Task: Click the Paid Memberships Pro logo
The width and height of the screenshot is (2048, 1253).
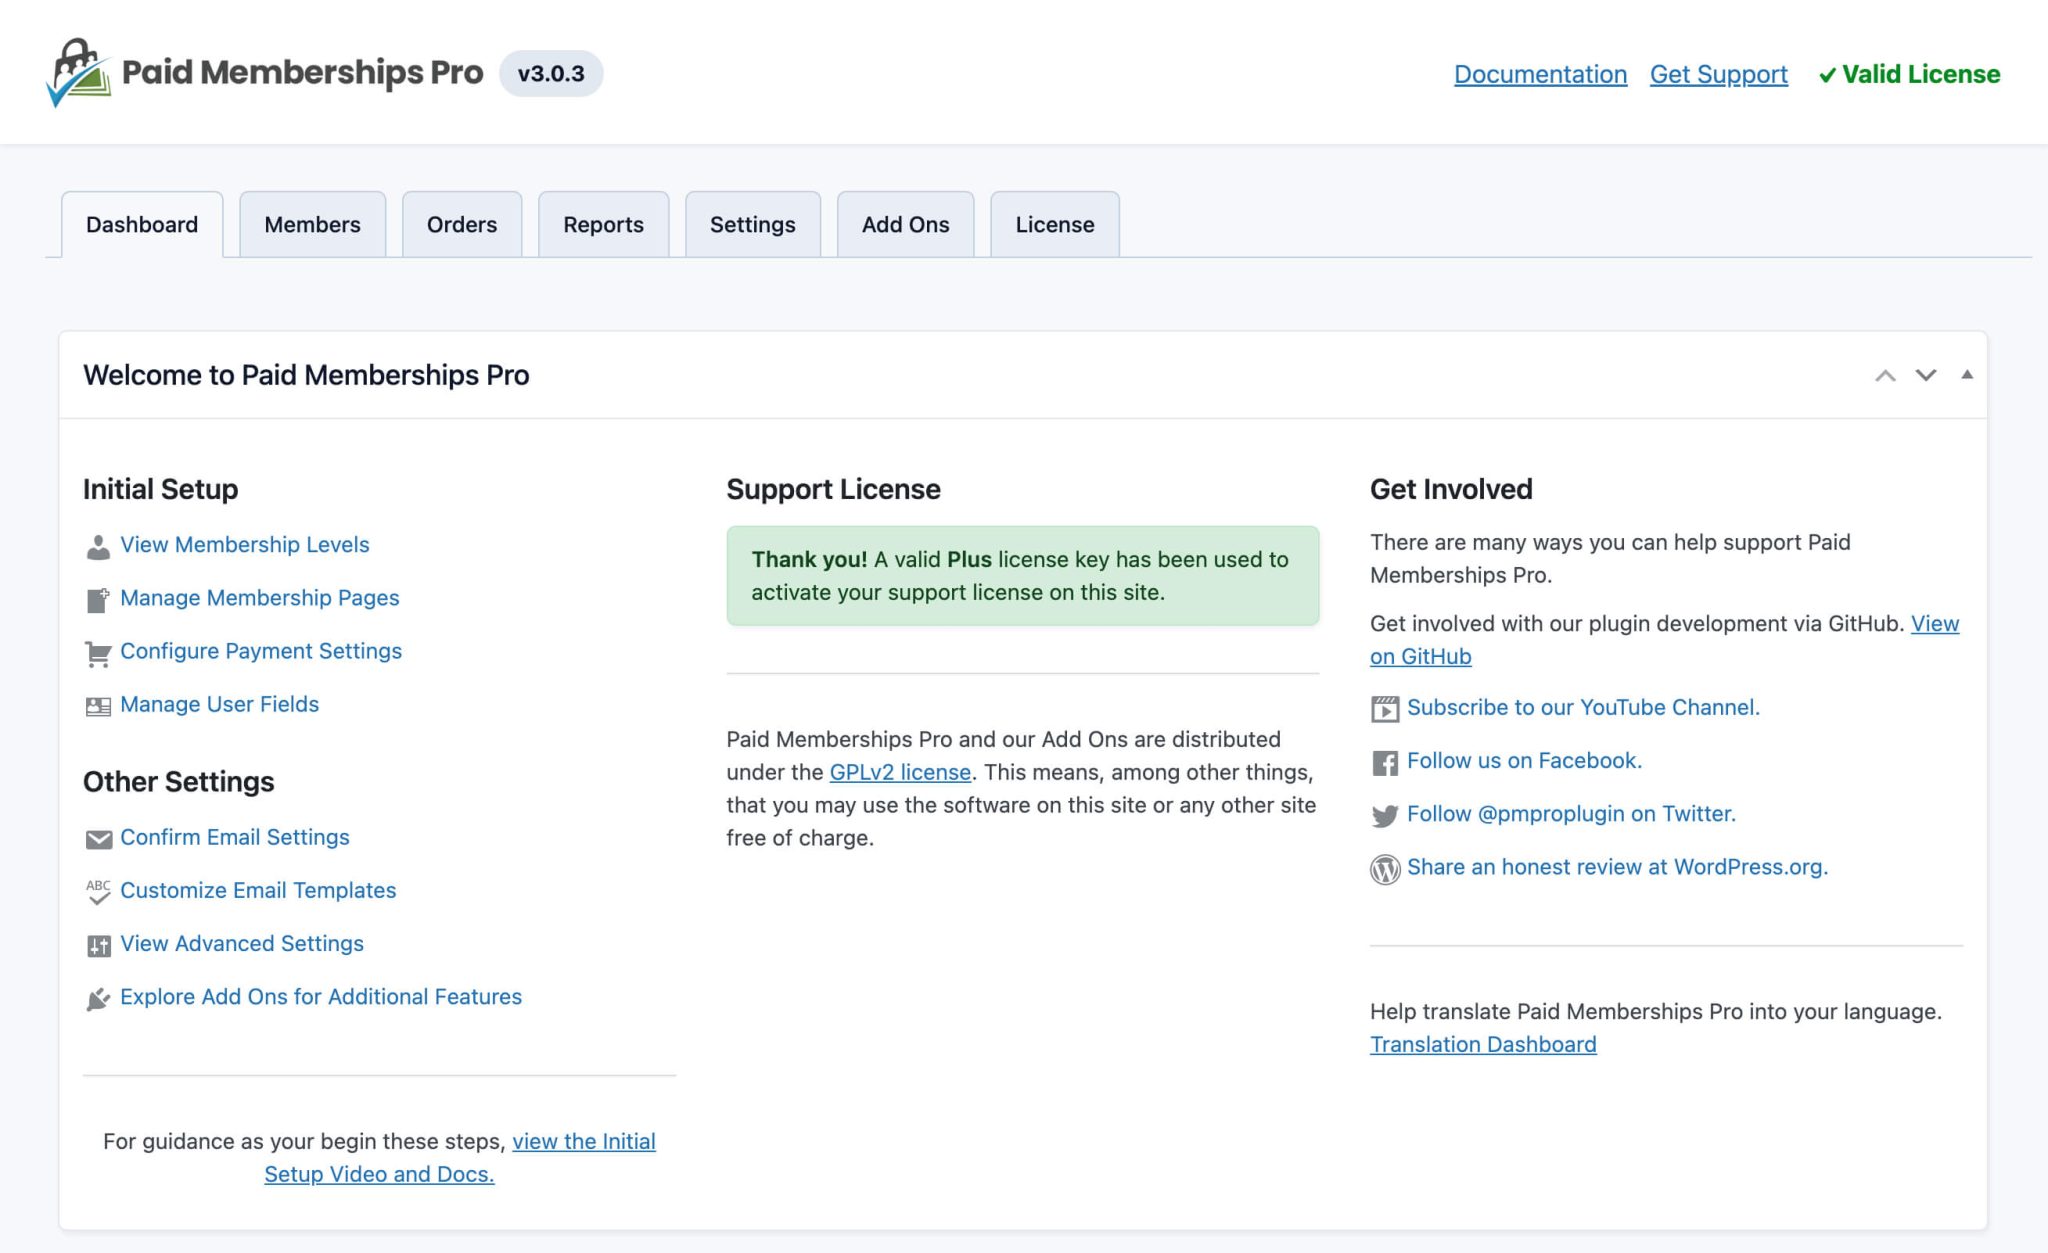Action: tap(265, 73)
